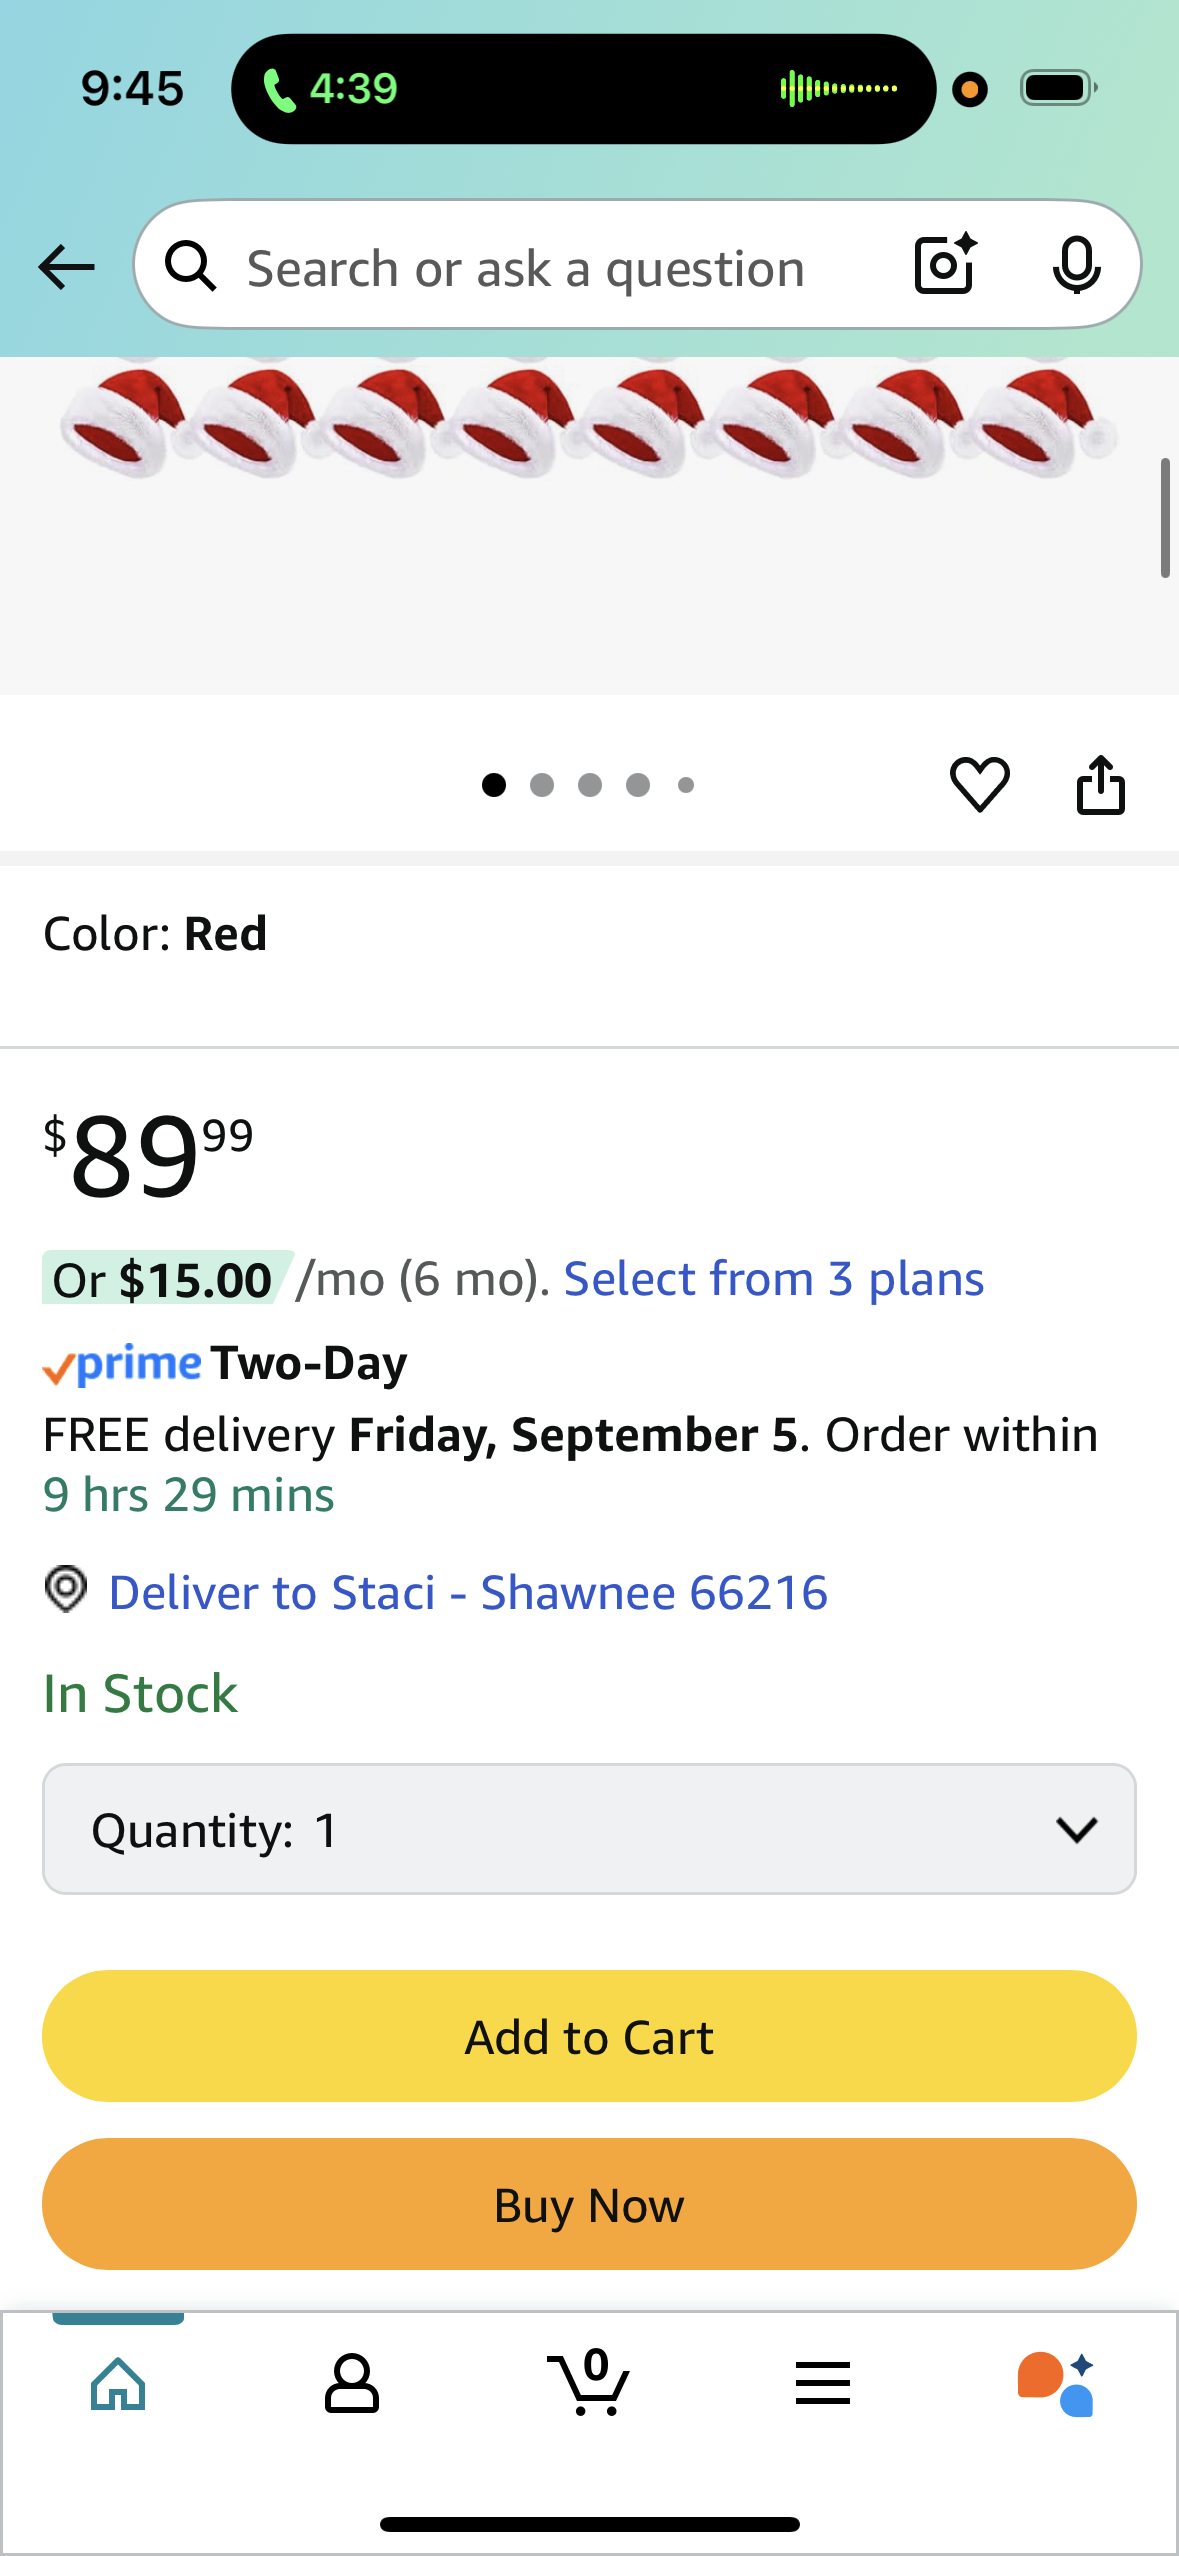Image resolution: width=1179 pixels, height=2556 pixels.
Task: Tap the microphone voice search icon
Action: tap(1076, 265)
